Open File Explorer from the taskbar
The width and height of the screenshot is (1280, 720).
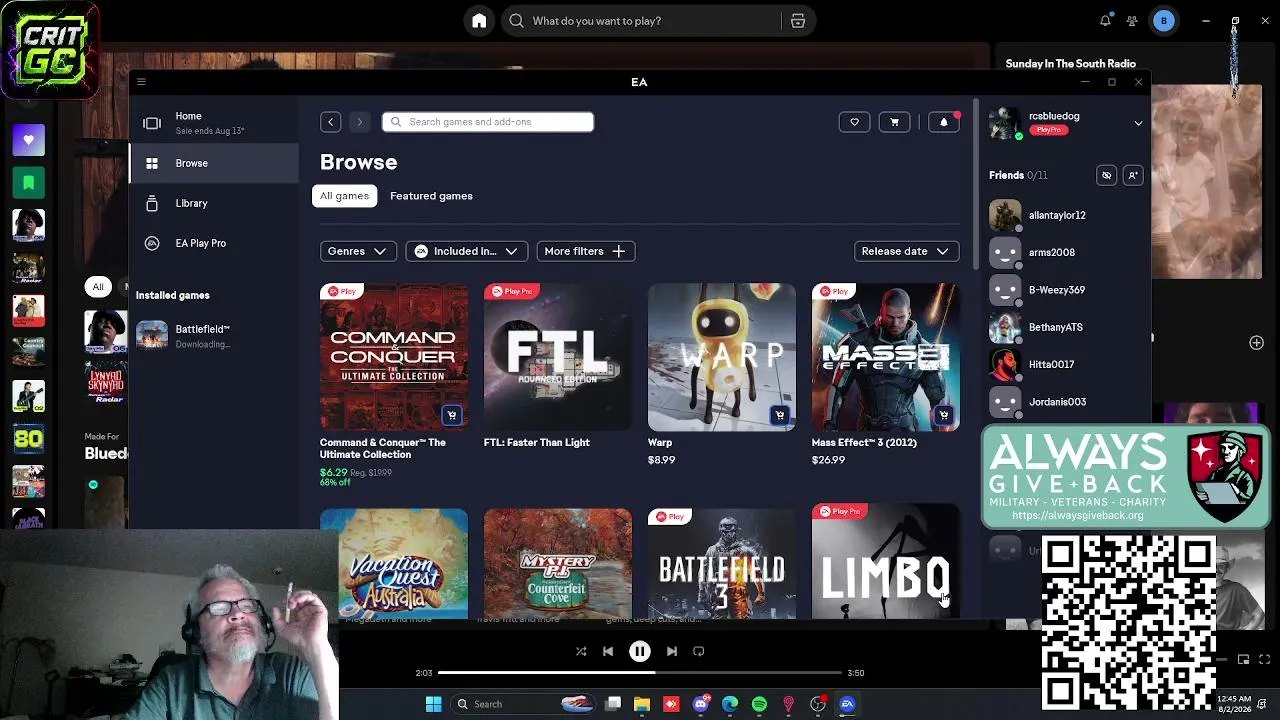coord(642,704)
